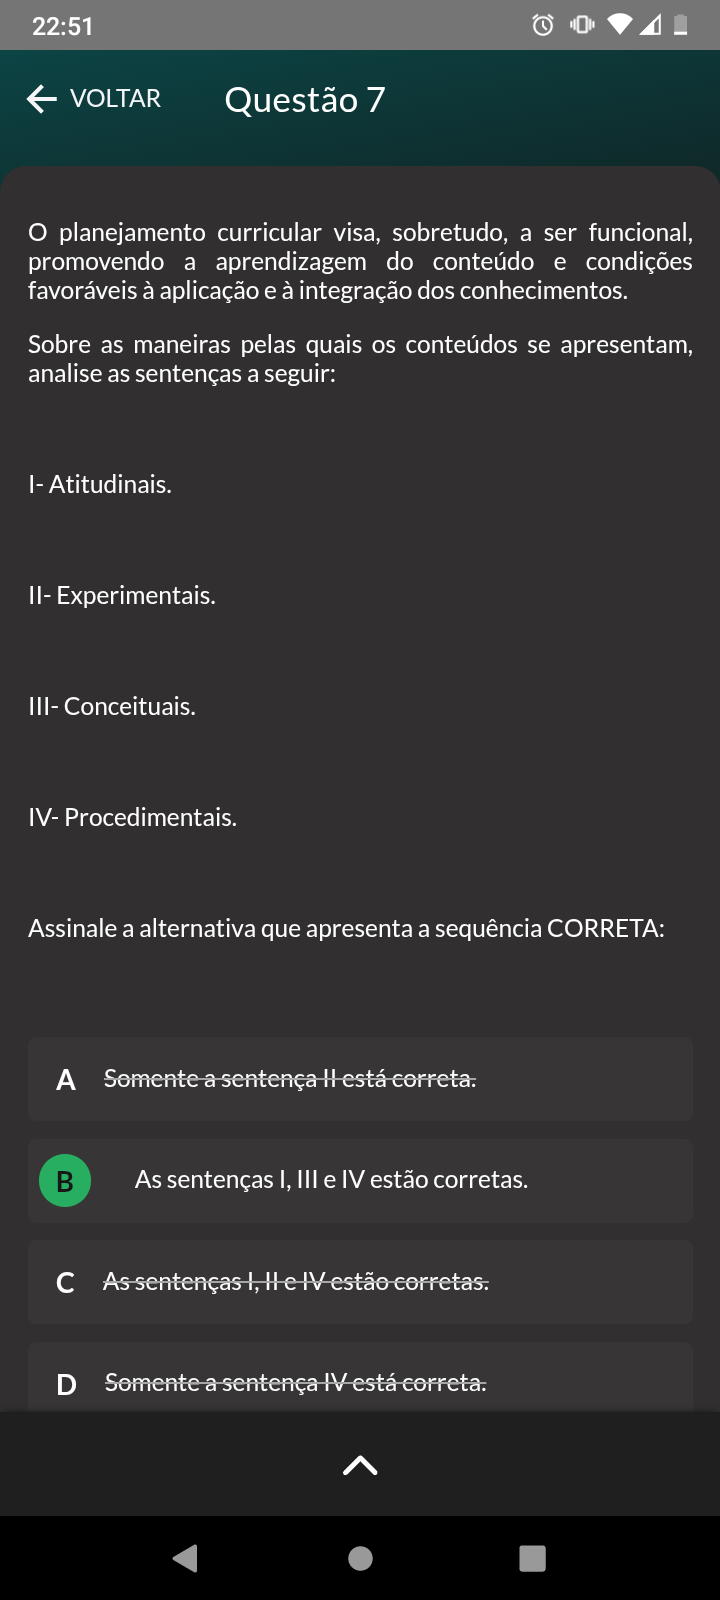Click "As sentenças I, III e IV" answer
The image size is (720, 1600).
pyautogui.click(x=331, y=1180)
